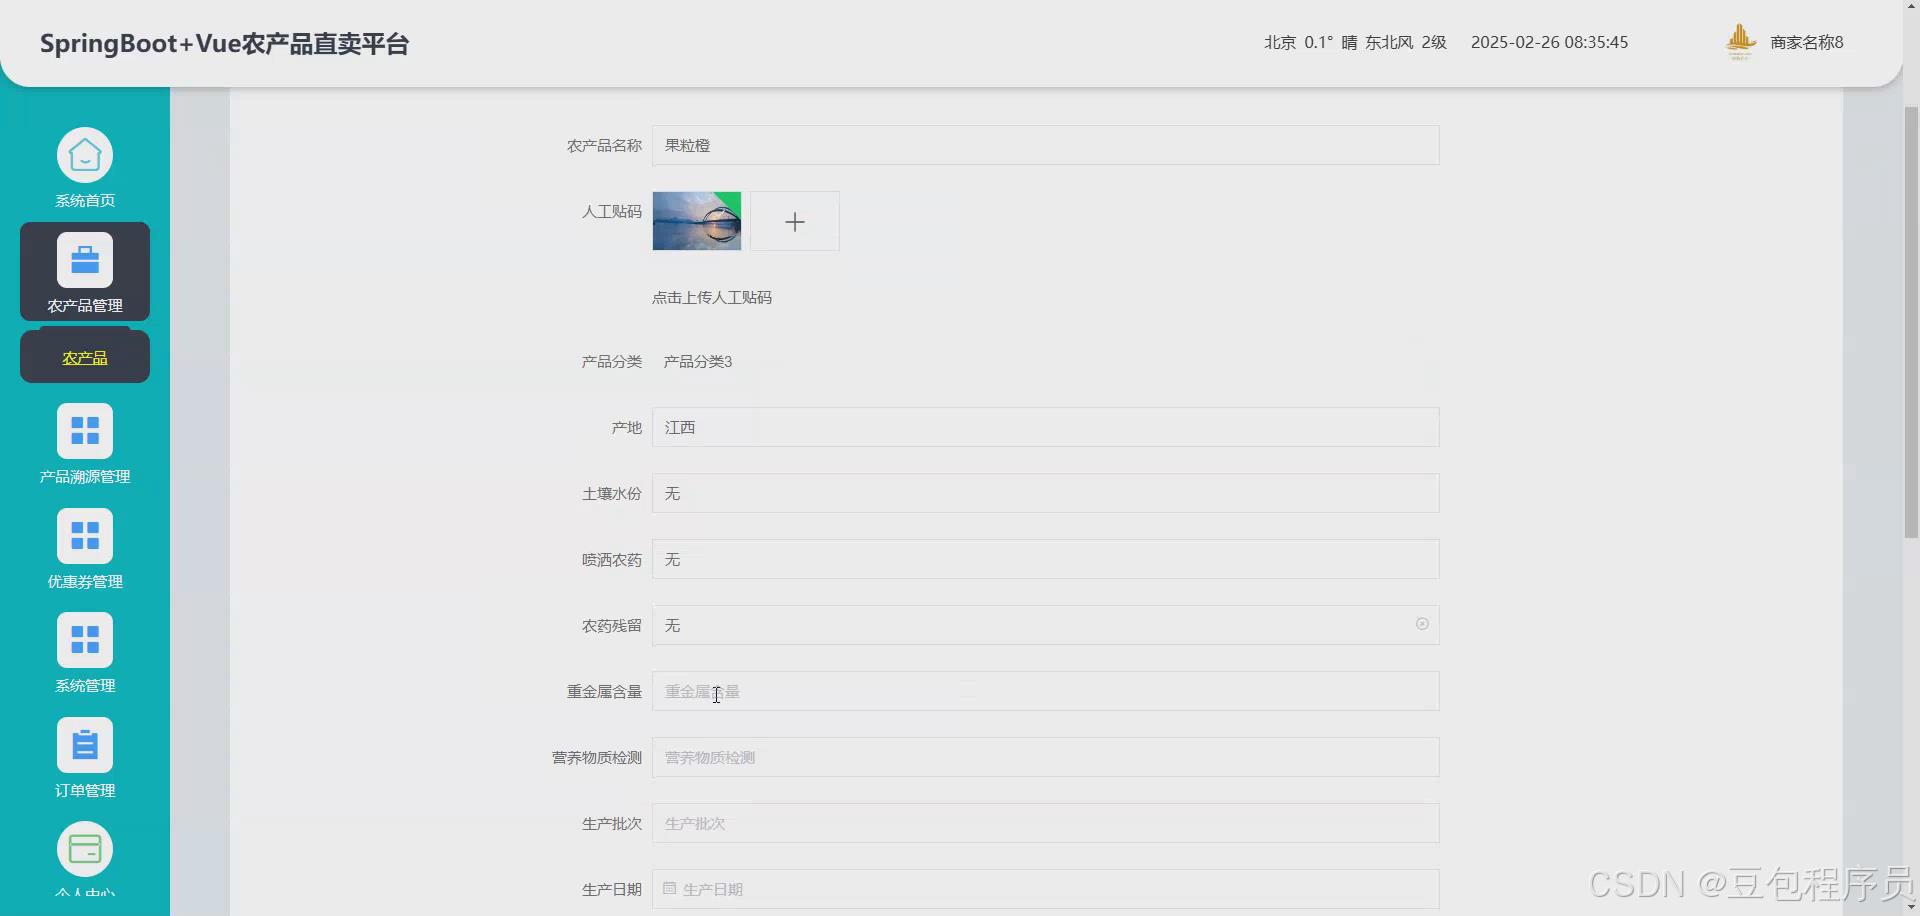Open the 产品分类 dropdown
The height and width of the screenshot is (916, 1920).
pyautogui.click(x=697, y=361)
